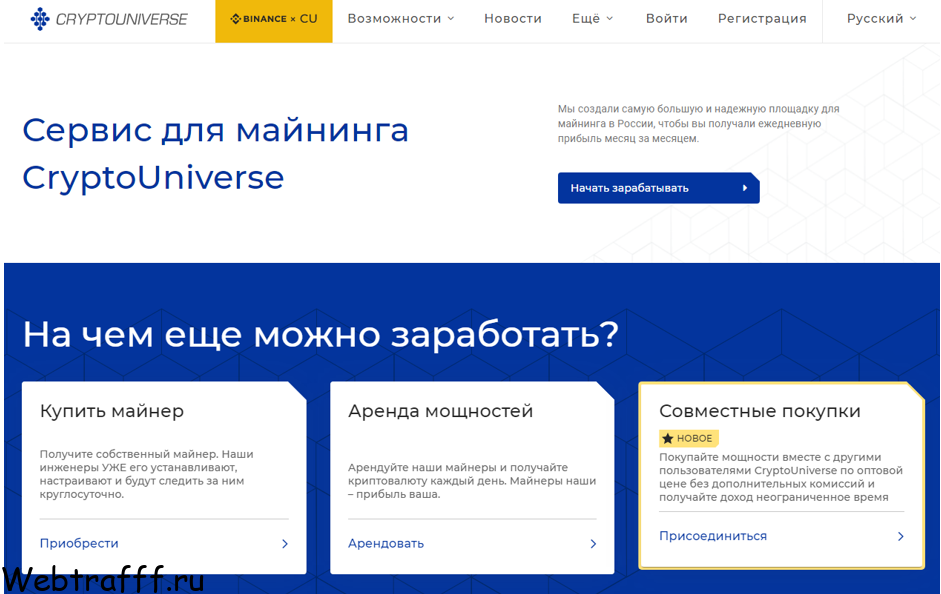Click the chevron next to Арендовать
Screen dimensions: 941x594
(x=594, y=544)
